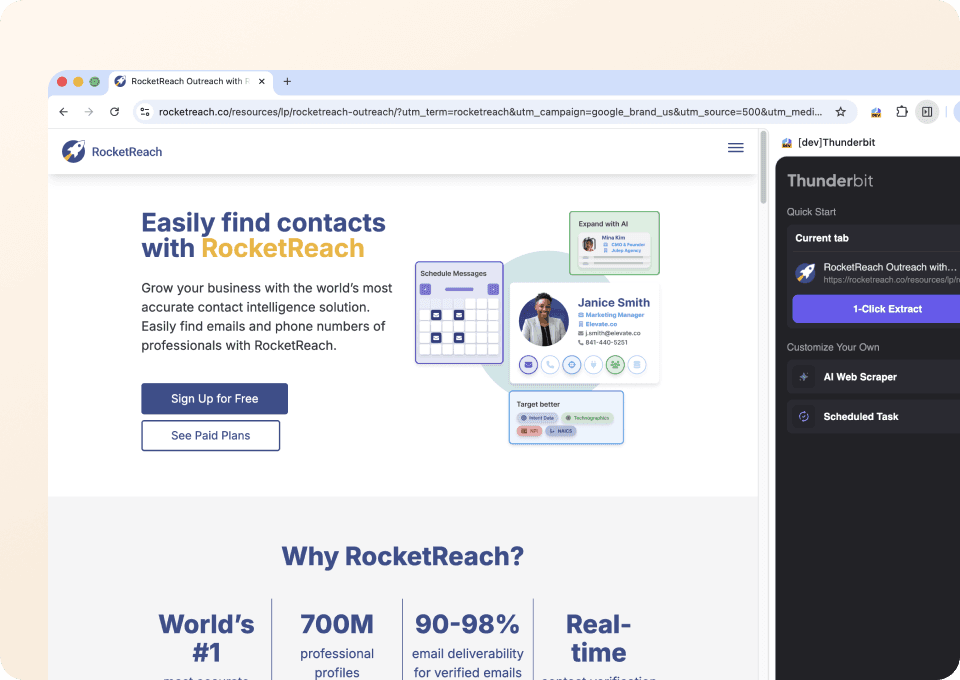Select the list icon on Janice Smith's card
This screenshot has width=960, height=680.
coord(637,364)
